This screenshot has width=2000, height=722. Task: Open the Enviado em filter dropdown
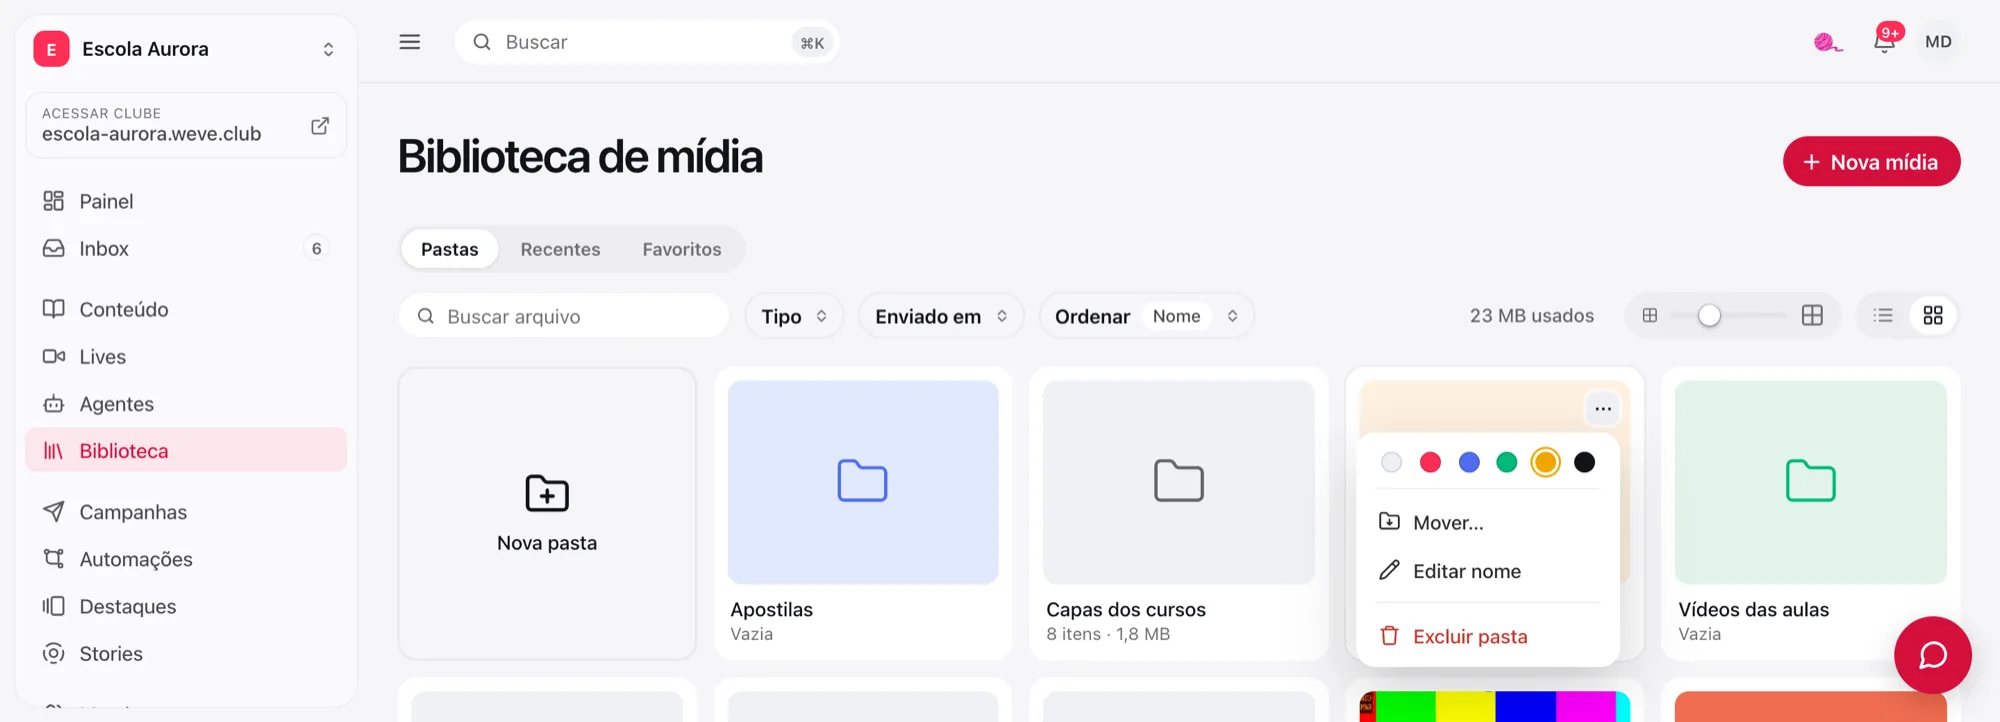[941, 316]
